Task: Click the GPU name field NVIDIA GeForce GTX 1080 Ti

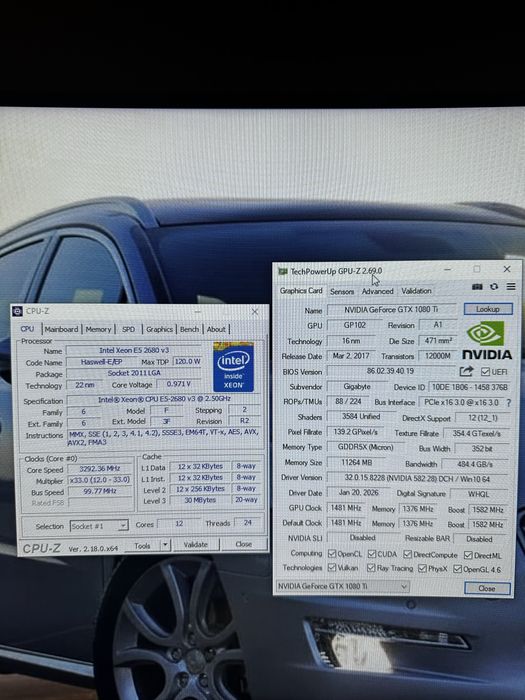Action: coord(392,309)
